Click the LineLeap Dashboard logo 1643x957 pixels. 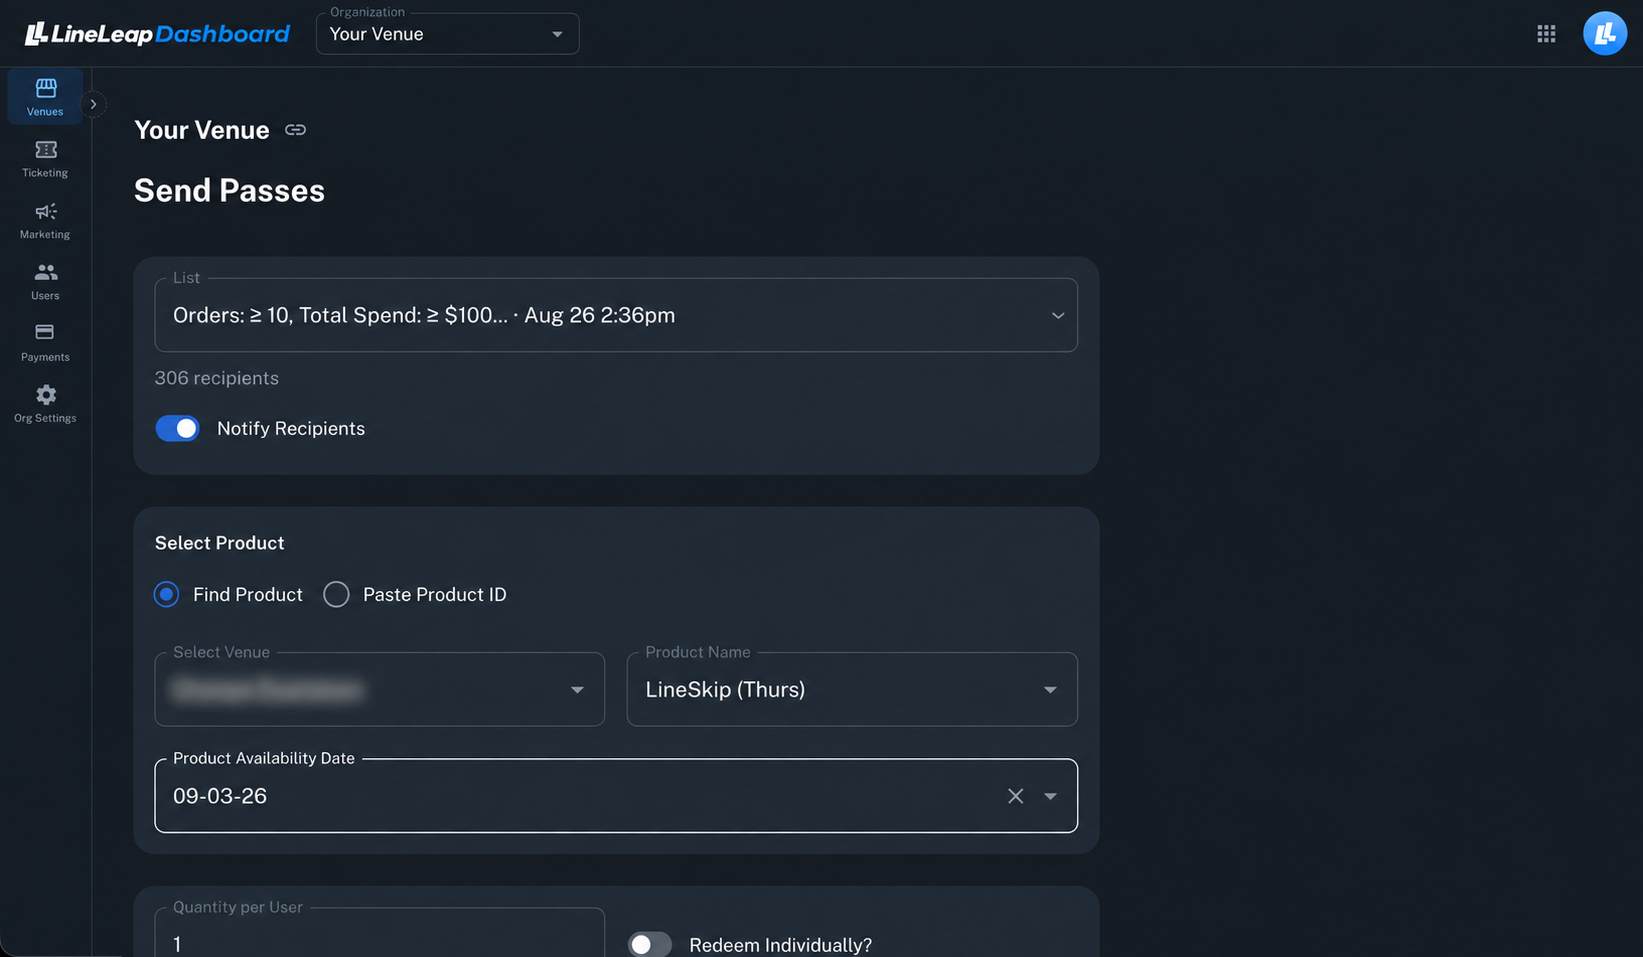157,34
